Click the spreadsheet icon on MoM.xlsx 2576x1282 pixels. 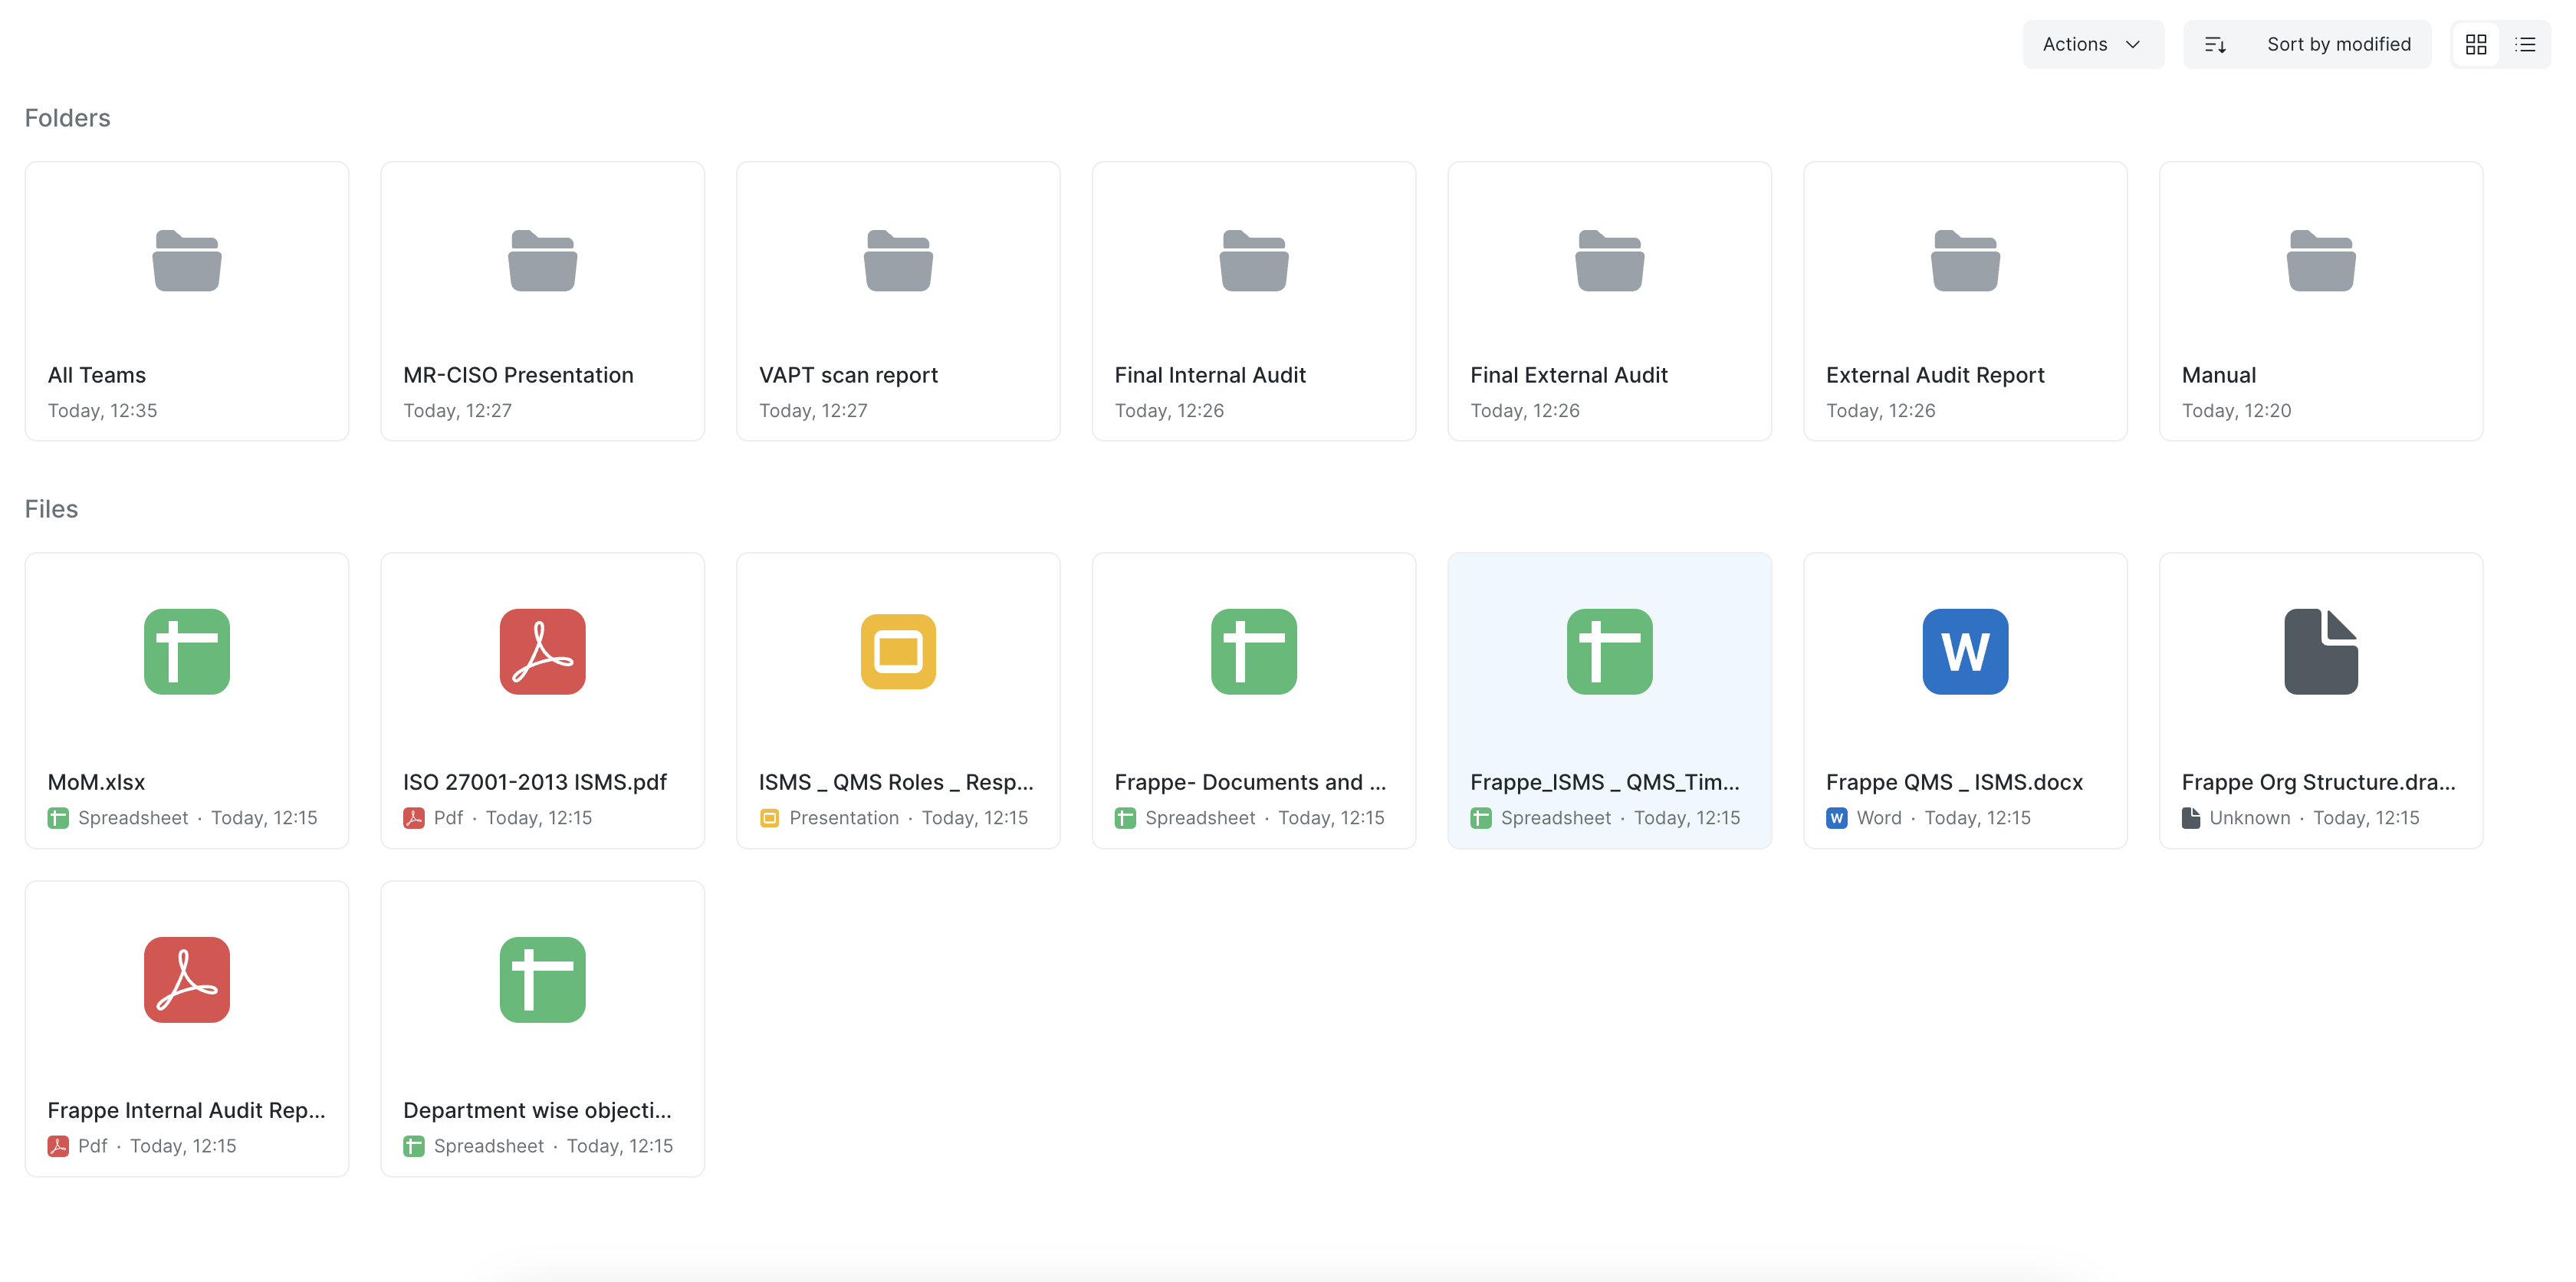(x=186, y=652)
